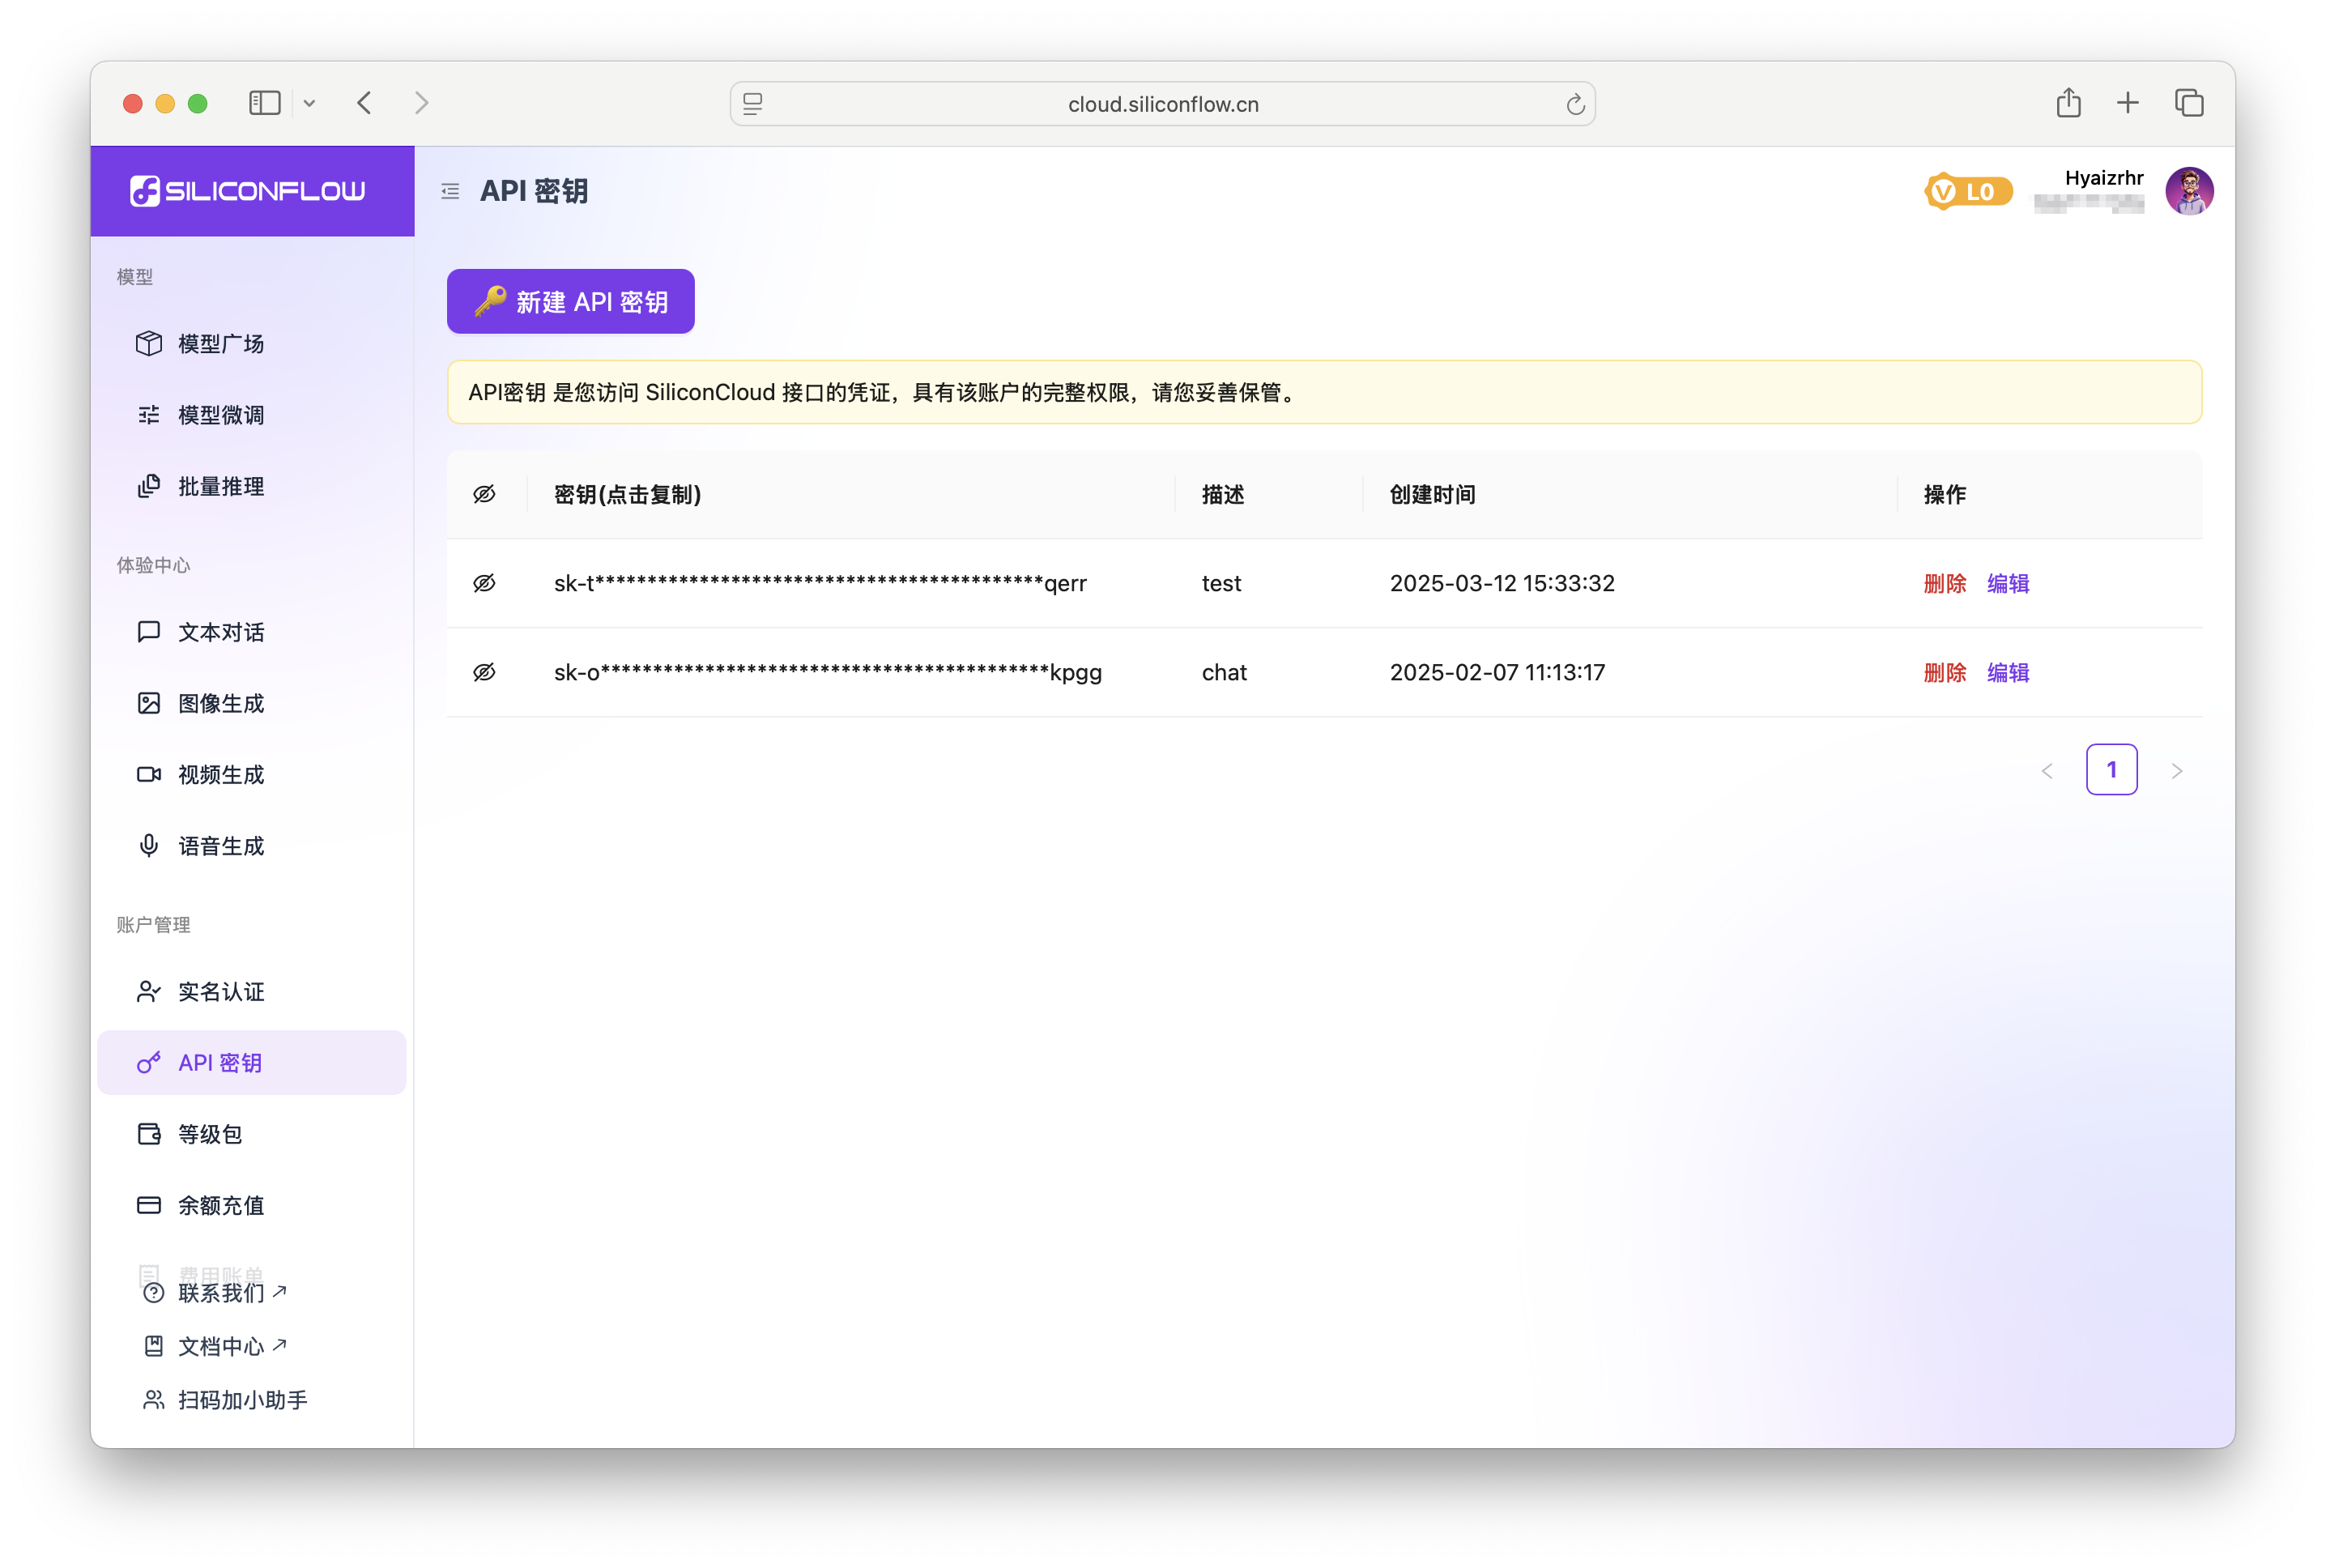Expand the browser sidebar dropdown chevron
The width and height of the screenshot is (2326, 1568).
coord(309,102)
